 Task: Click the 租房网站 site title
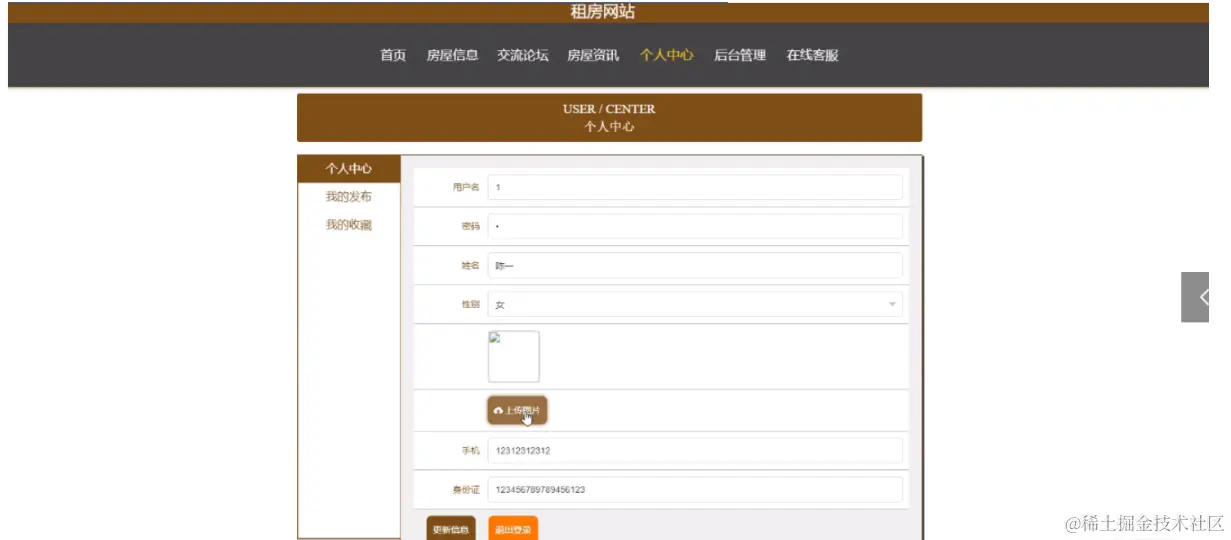(x=602, y=12)
